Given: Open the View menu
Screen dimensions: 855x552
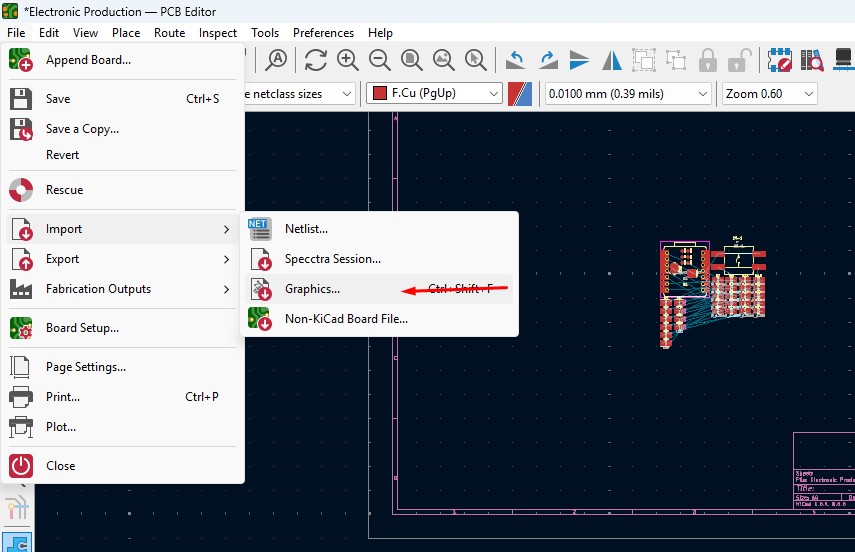Looking at the screenshot, I should pyautogui.click(x=85, y=33).
